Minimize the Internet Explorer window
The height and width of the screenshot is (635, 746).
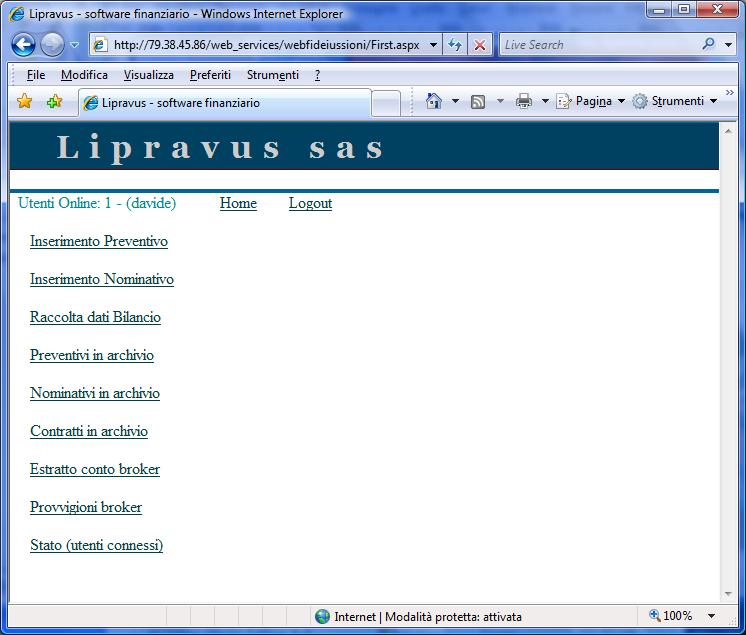click(659, 10)
